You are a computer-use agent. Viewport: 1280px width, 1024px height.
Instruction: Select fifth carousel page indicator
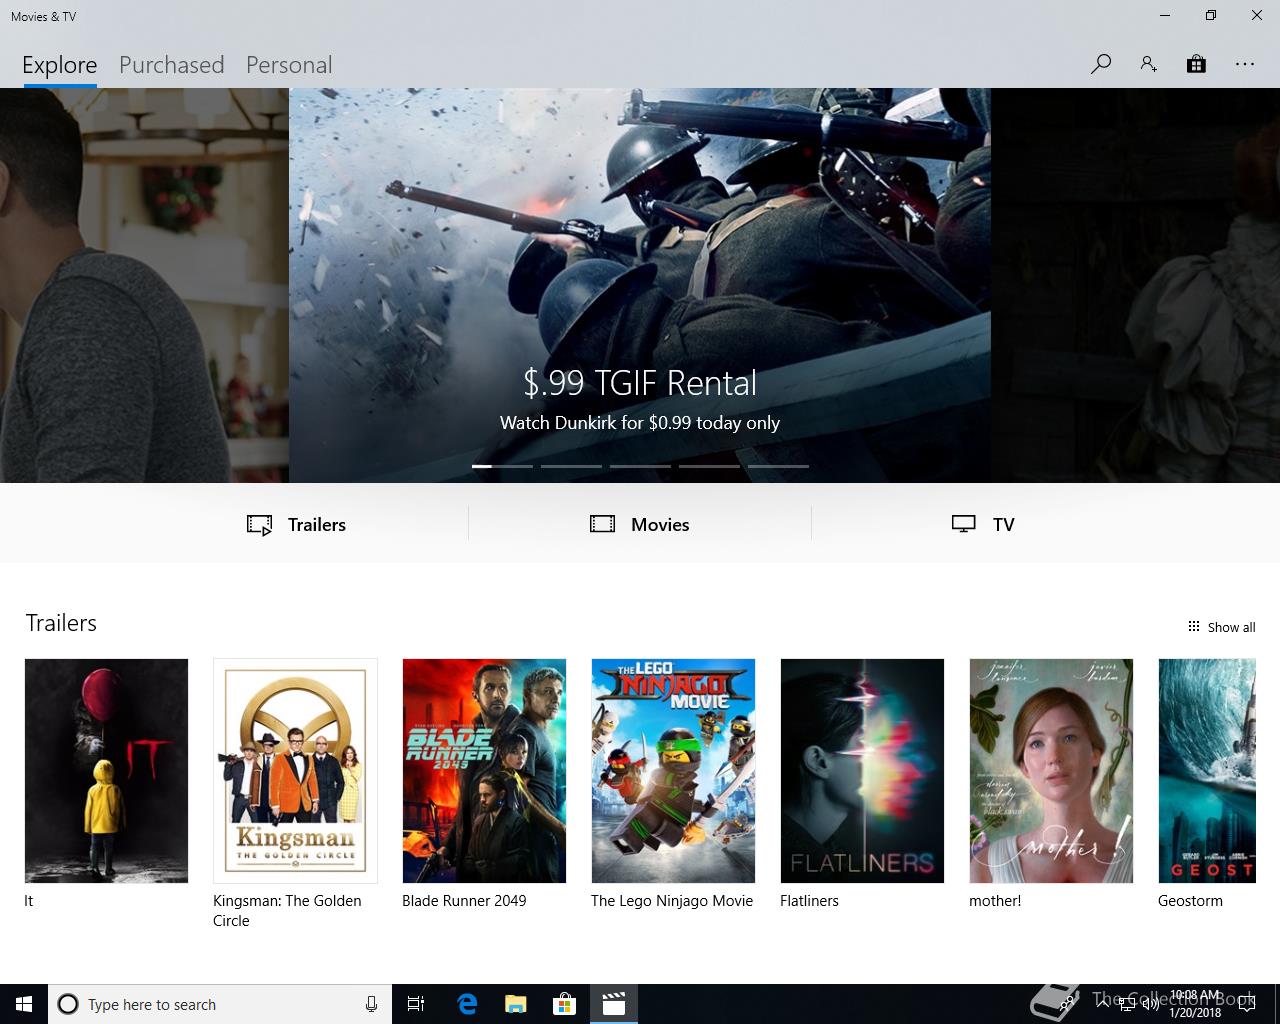778,466
